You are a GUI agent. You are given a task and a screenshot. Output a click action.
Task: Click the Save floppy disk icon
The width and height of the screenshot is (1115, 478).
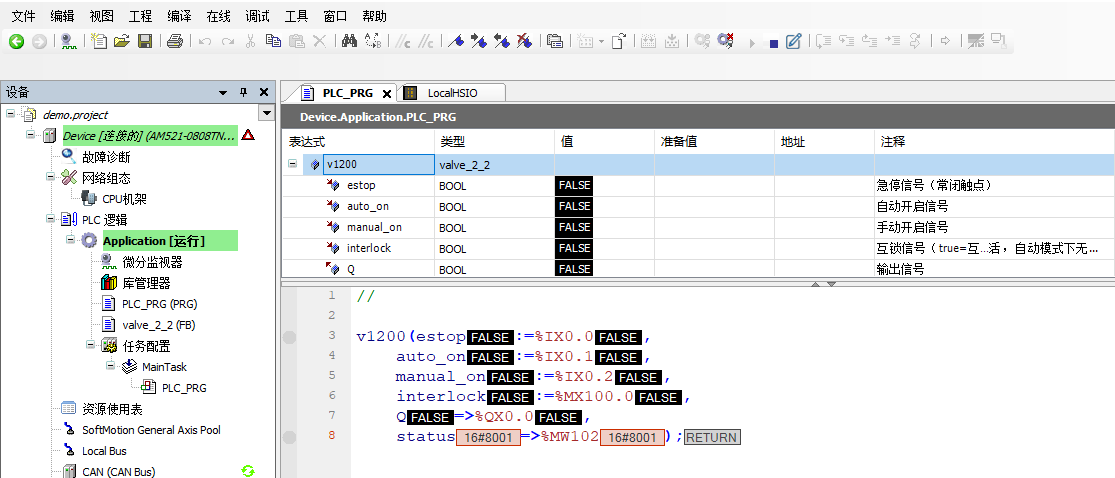click(145, 41)
